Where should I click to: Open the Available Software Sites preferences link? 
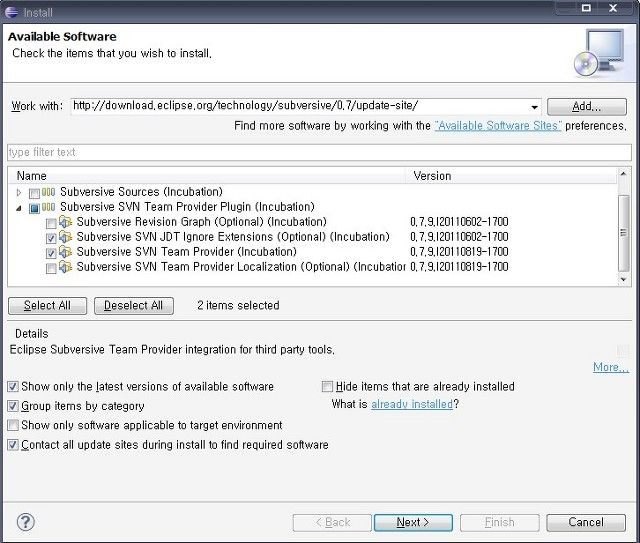coord(498,125)
